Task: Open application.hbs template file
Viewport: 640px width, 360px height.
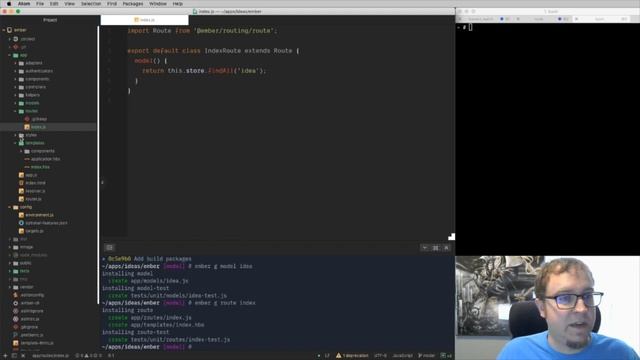Action: tap(45, 159)
